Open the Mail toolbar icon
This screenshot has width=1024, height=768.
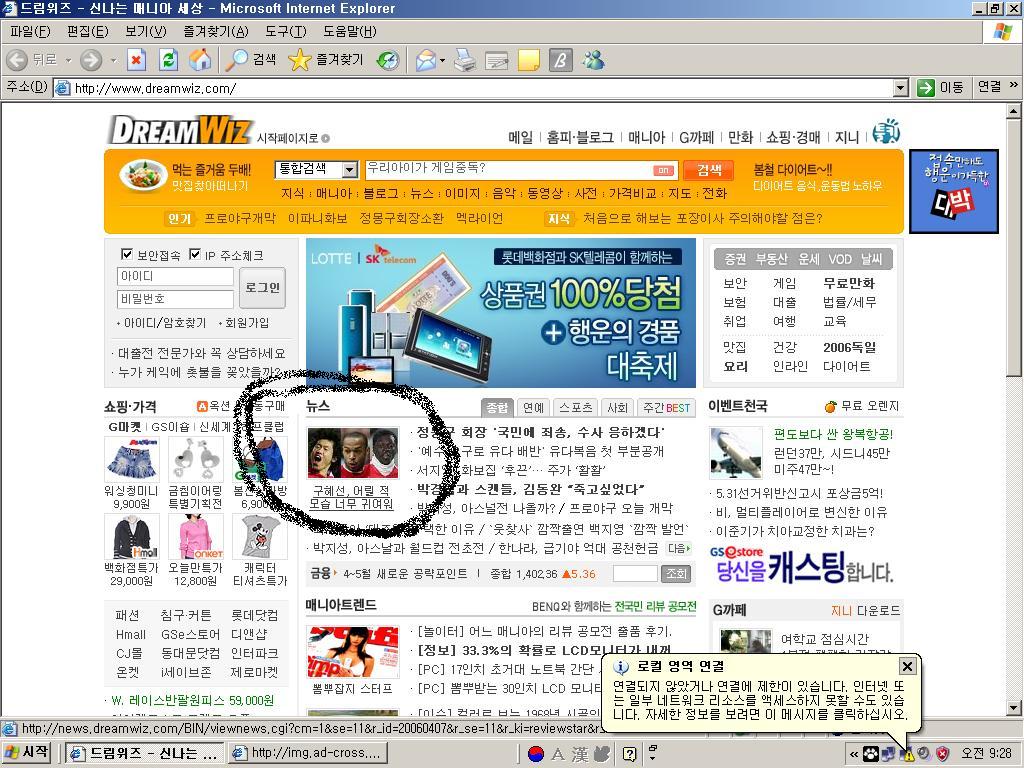coord(425,60)
